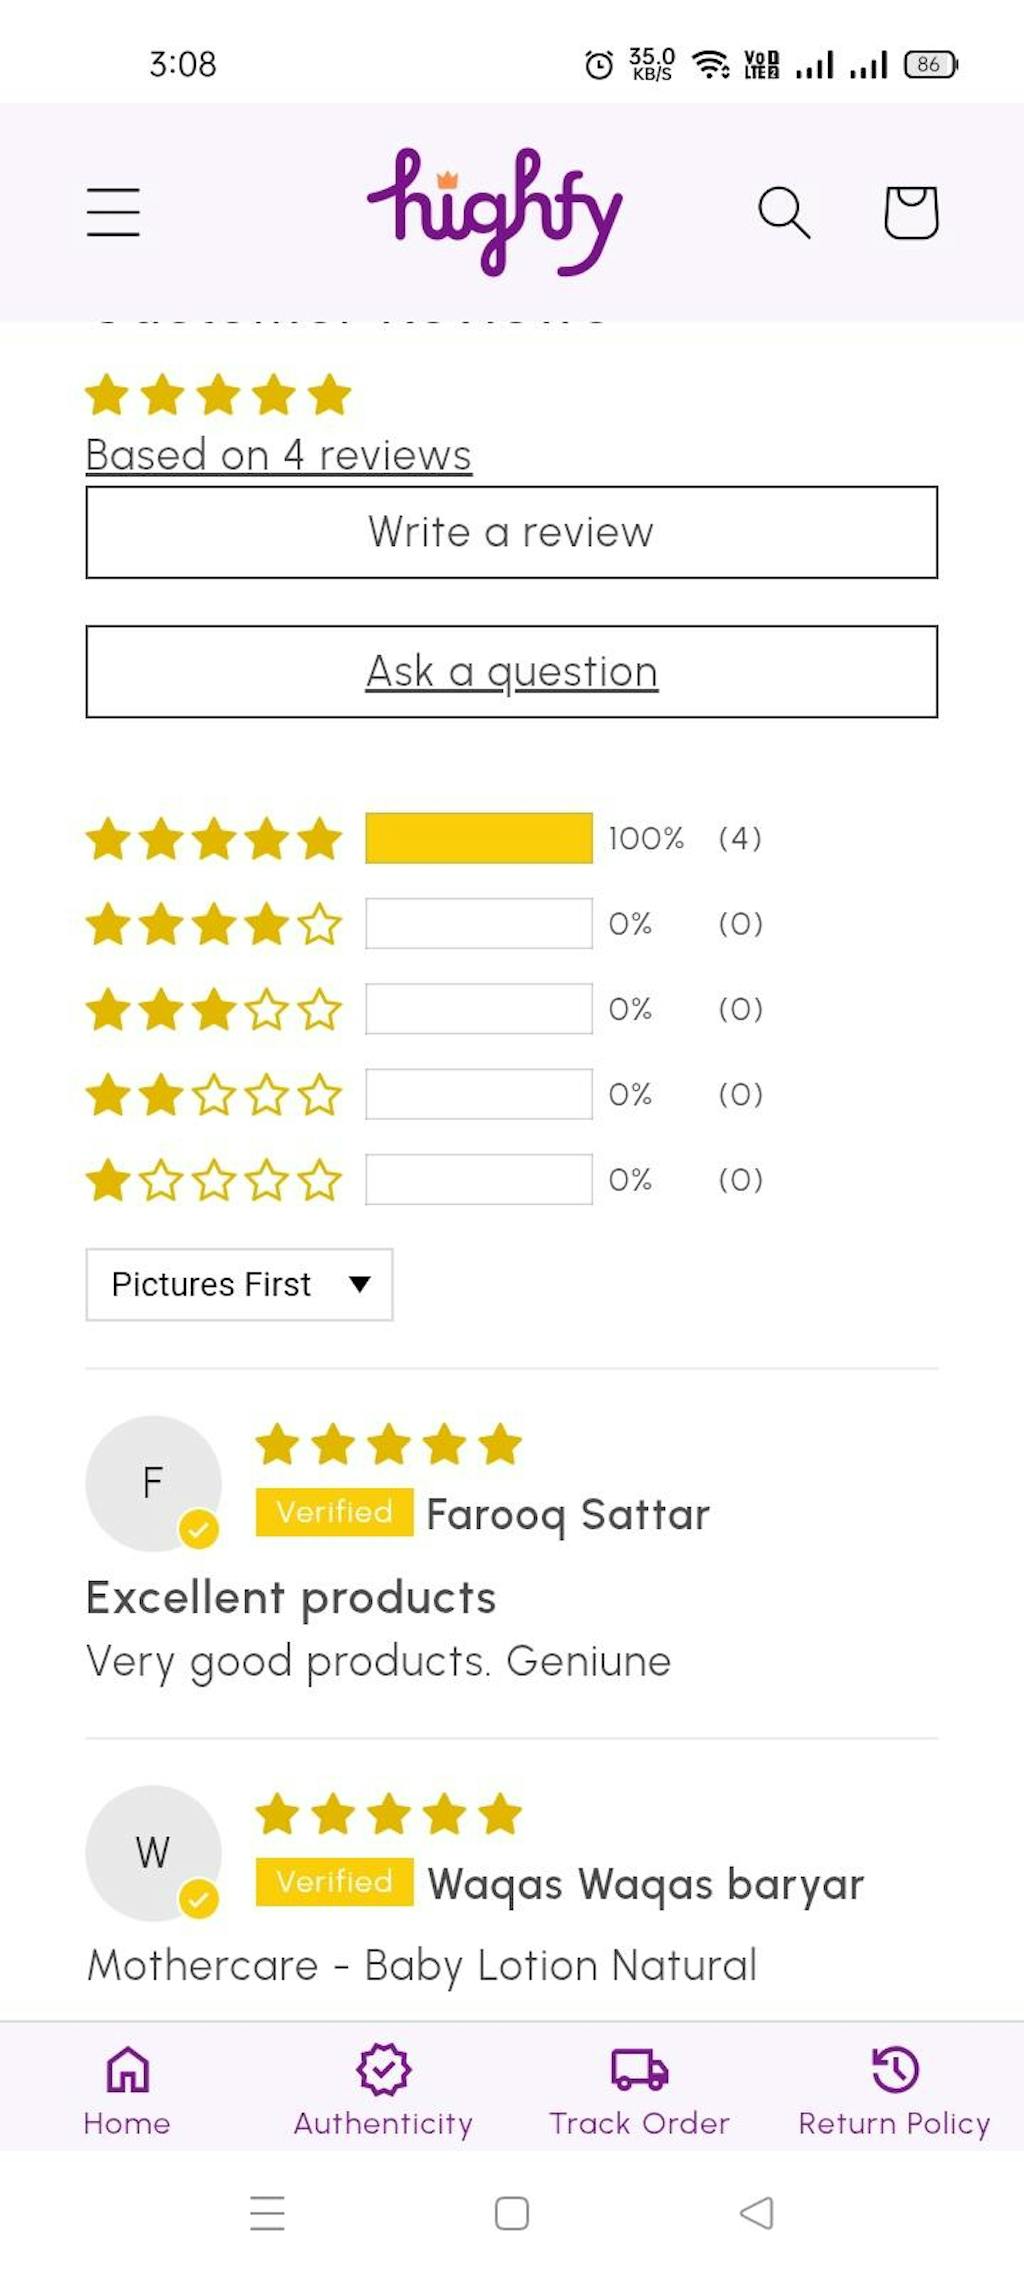Expand the Pictures First sort dropdown
The height and width of the screenshot is (2276, 1024).
(239, 1284)
